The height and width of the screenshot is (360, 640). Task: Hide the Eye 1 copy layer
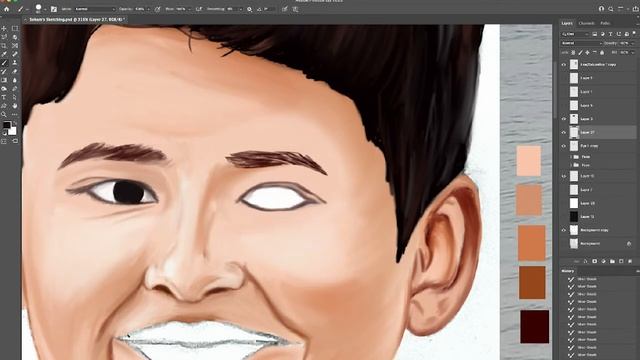[564, 146]
